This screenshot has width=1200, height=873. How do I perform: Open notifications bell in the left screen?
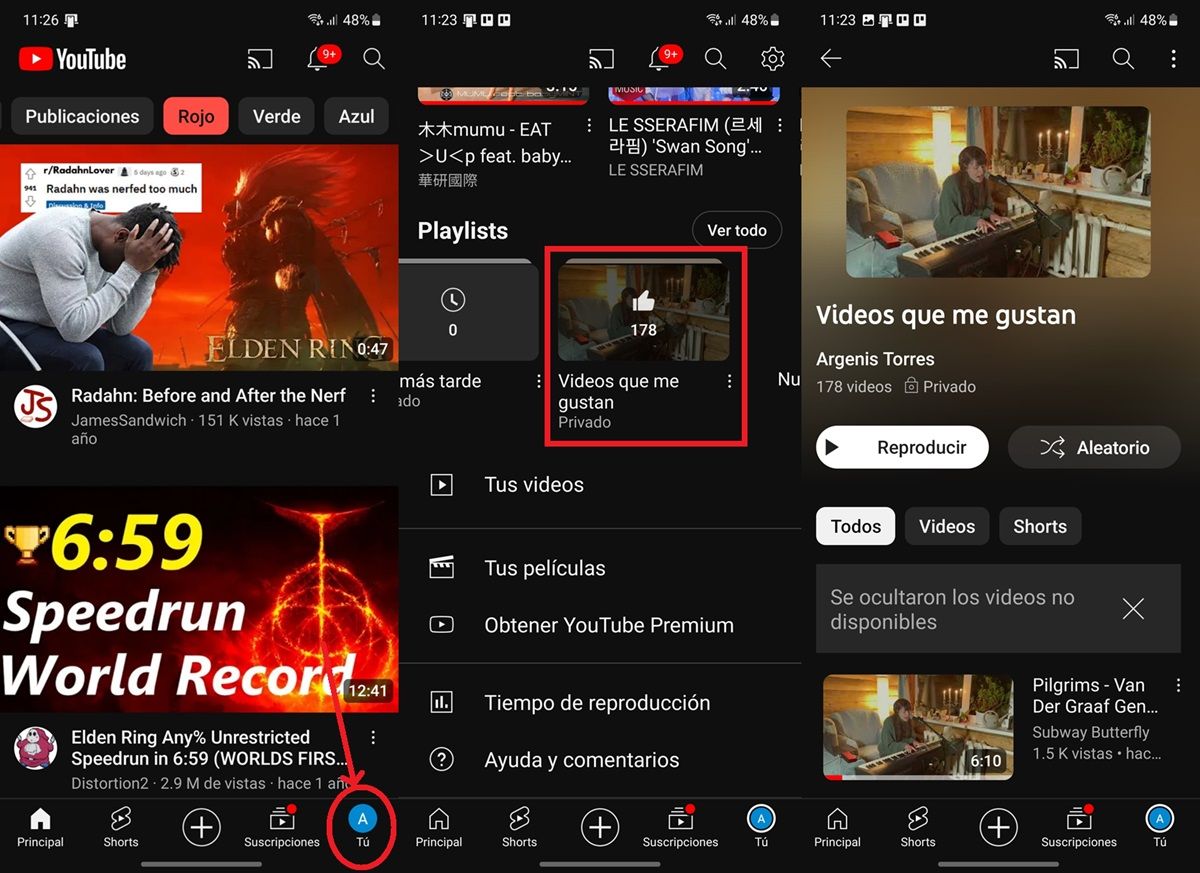click(x=319, y=59)
